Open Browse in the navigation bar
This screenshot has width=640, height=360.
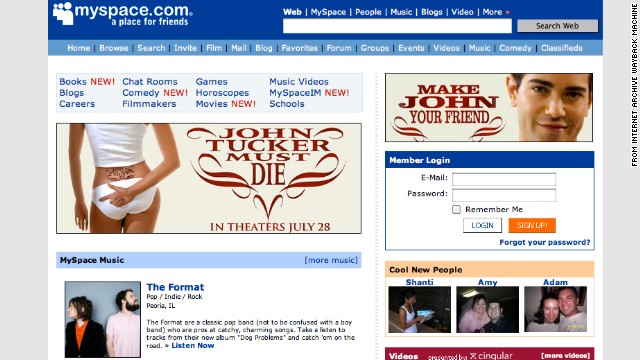(114, 48)
